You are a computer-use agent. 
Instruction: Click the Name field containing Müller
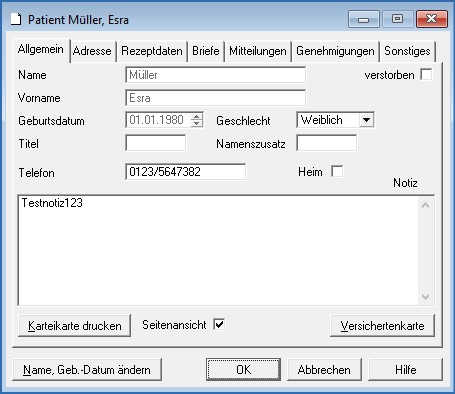[x=215, y=75]
